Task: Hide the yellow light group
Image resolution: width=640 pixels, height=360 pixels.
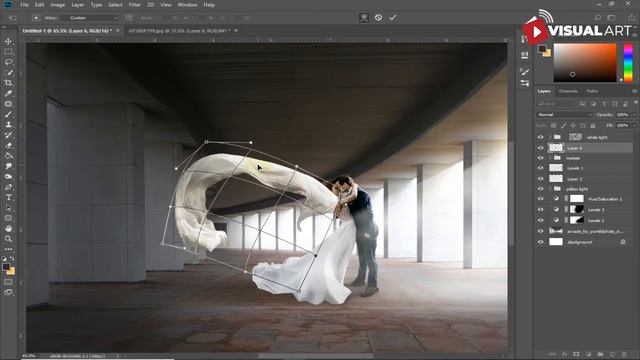Action: [540, 189]
